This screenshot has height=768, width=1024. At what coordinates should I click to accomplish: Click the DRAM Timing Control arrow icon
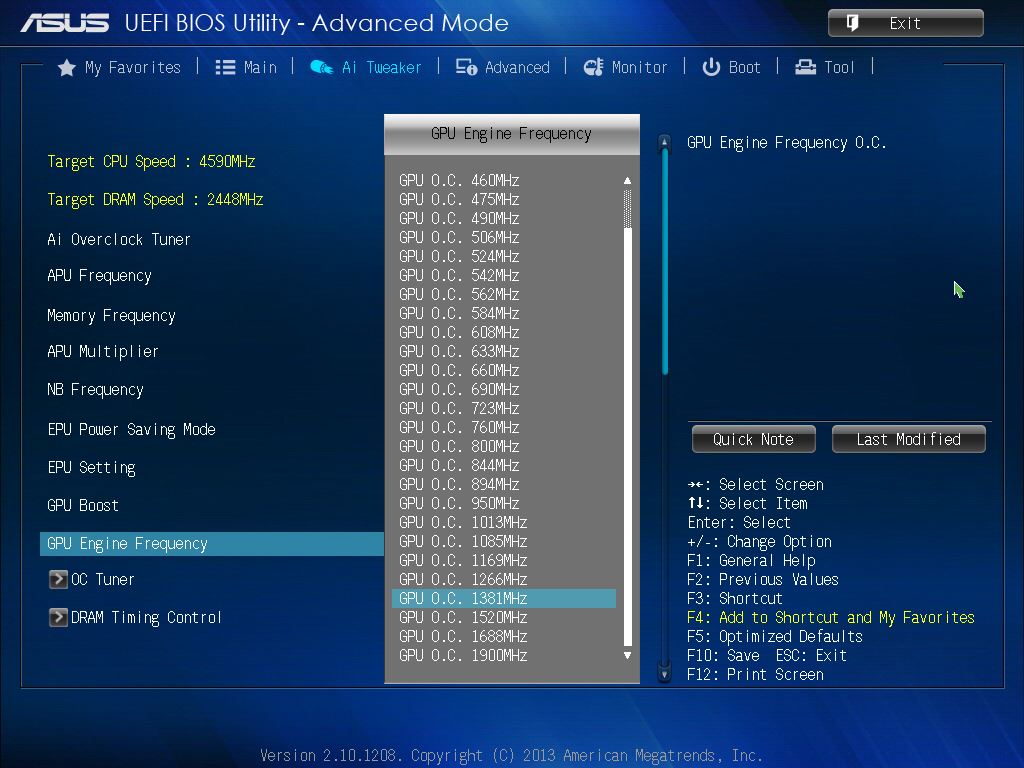58,617
